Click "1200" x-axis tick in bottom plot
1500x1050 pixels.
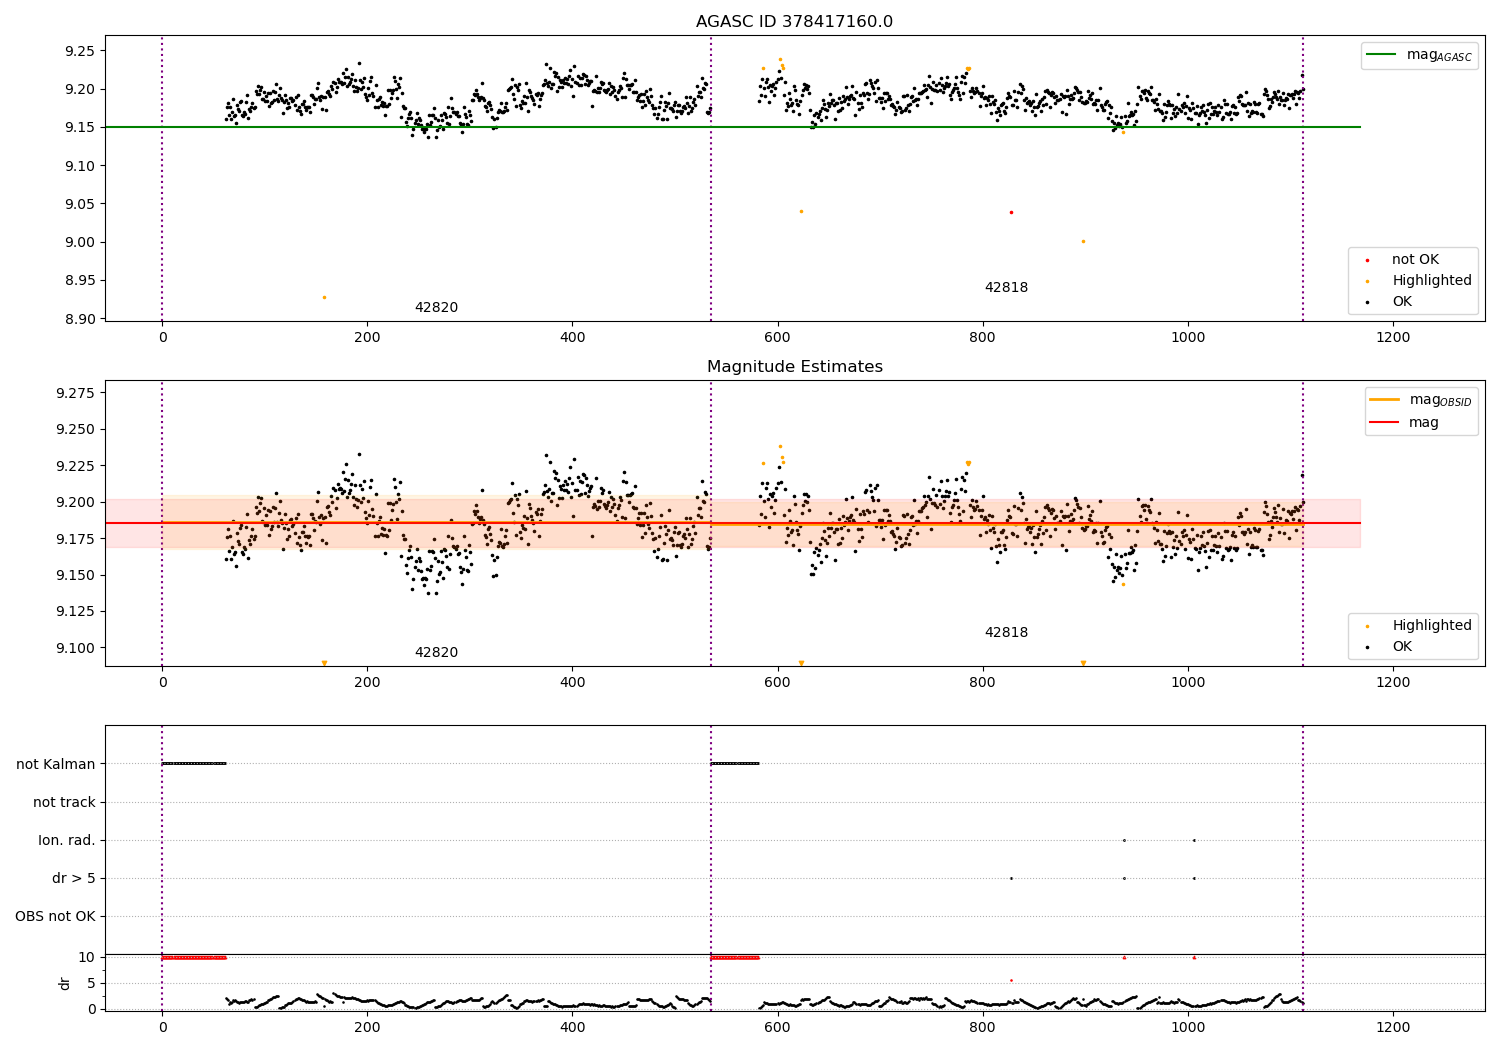coord(1393,1027)
